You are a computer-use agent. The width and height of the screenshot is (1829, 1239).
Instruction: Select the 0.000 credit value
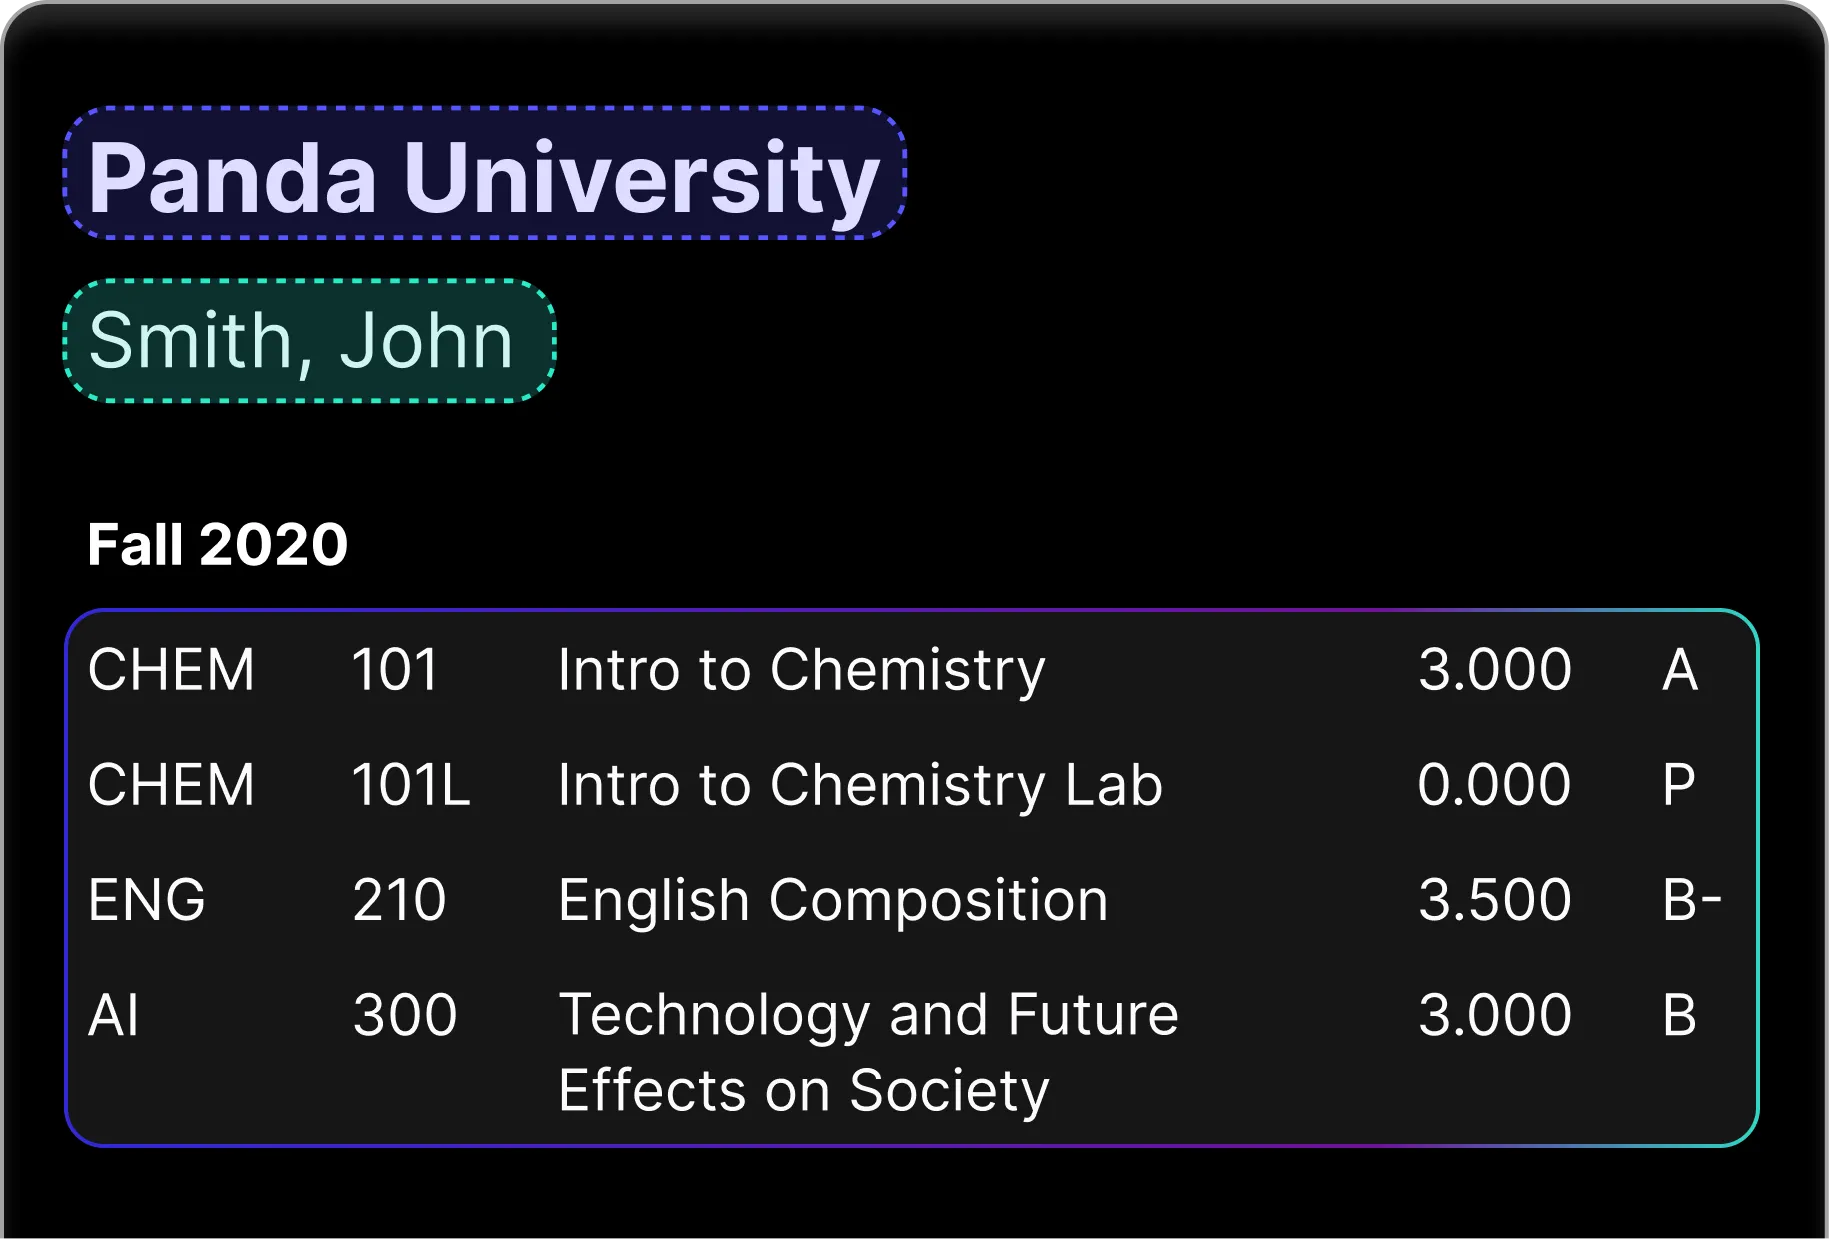[1494, 784]
